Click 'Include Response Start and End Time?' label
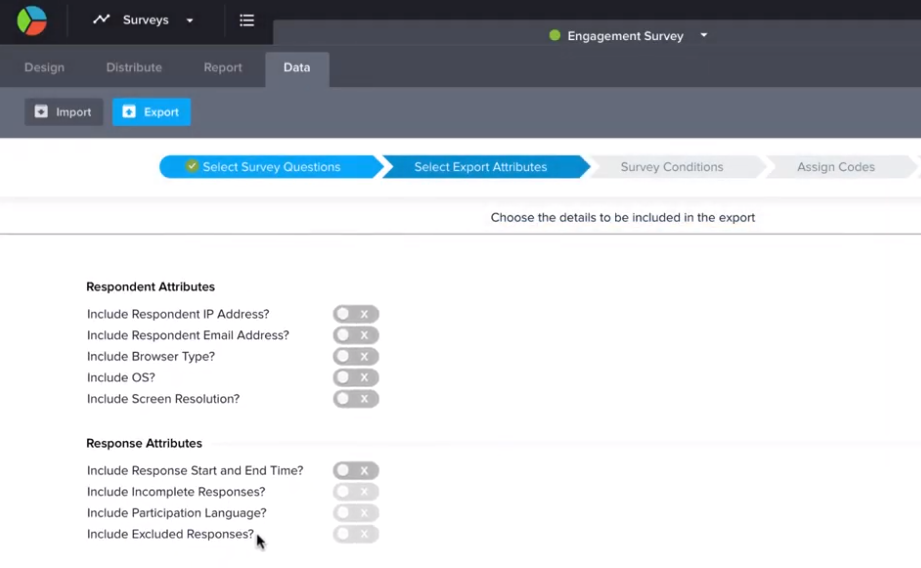 click(x=195, y=470)
